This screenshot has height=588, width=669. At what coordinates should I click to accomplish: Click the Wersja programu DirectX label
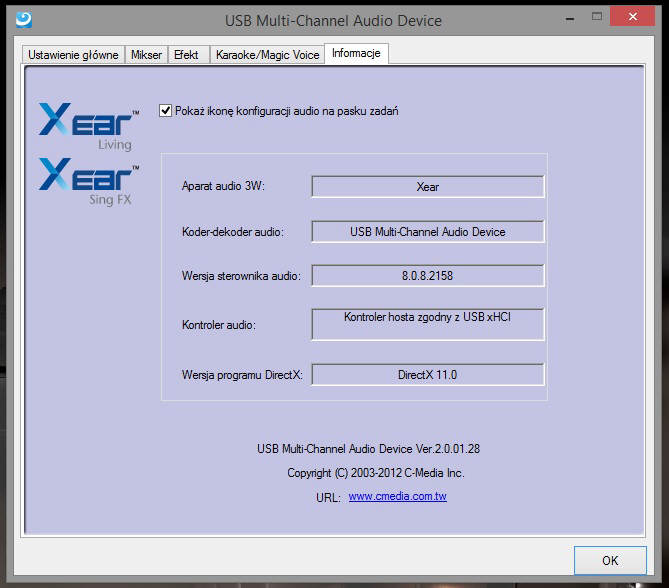(x=242, y=375)
